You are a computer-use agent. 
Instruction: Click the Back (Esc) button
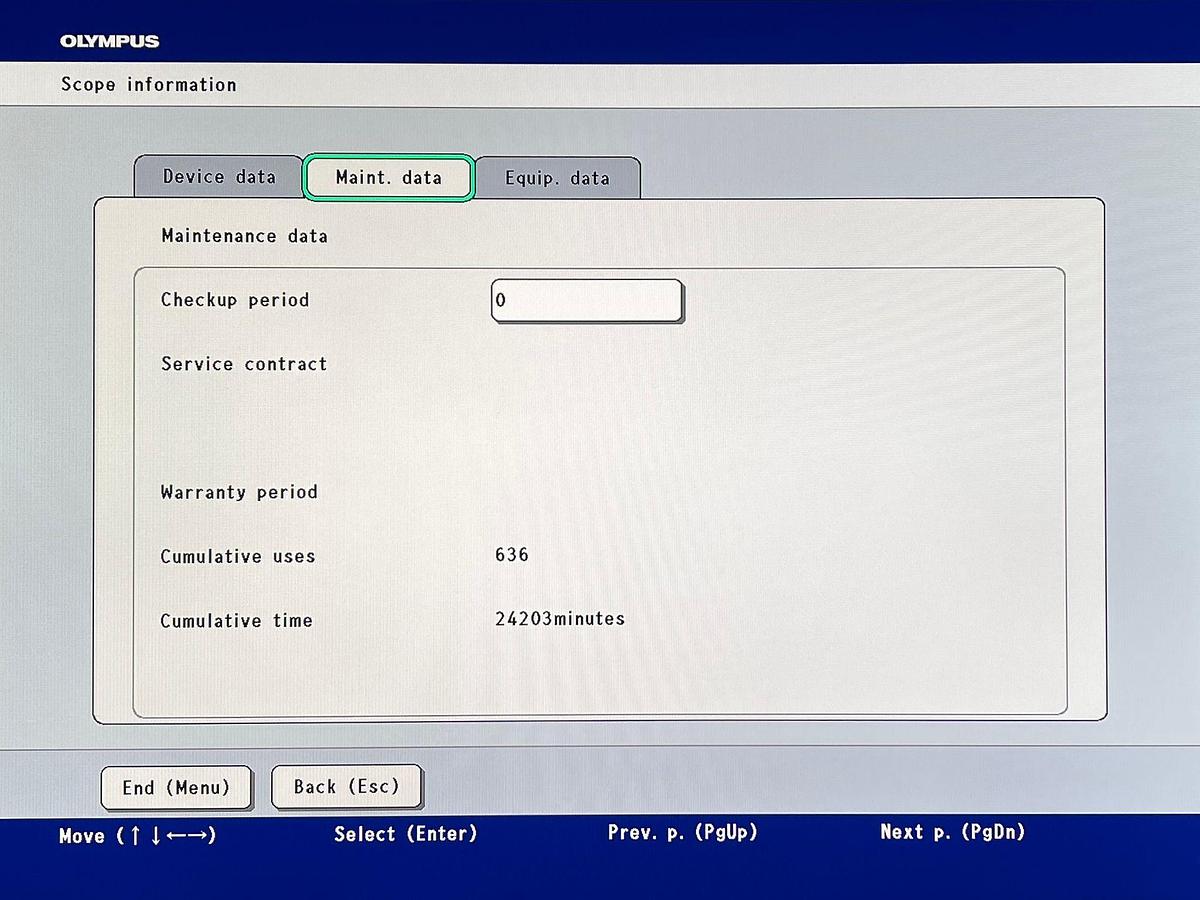tap(346, 787)
